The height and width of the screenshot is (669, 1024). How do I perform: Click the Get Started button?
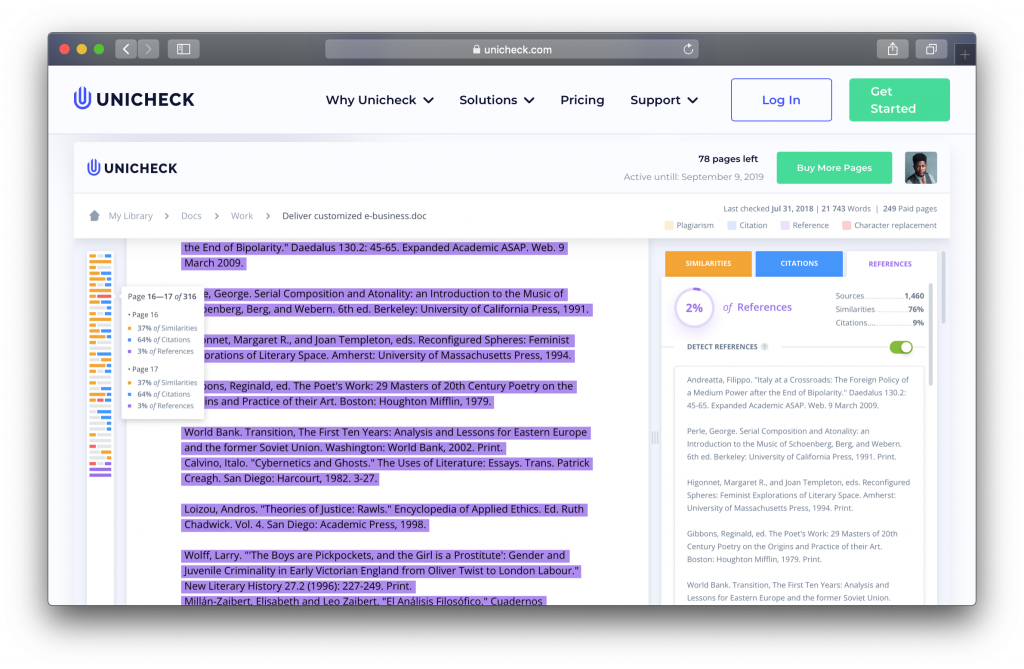coord(899,100)
